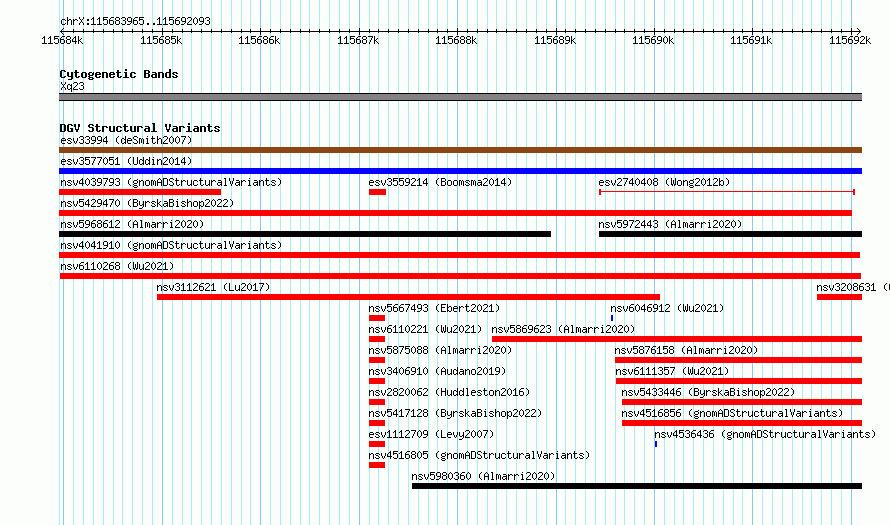Select the blue esv3577051 variant bar
The height and width of the screenshot is (525, 890).
click(460, 171)
